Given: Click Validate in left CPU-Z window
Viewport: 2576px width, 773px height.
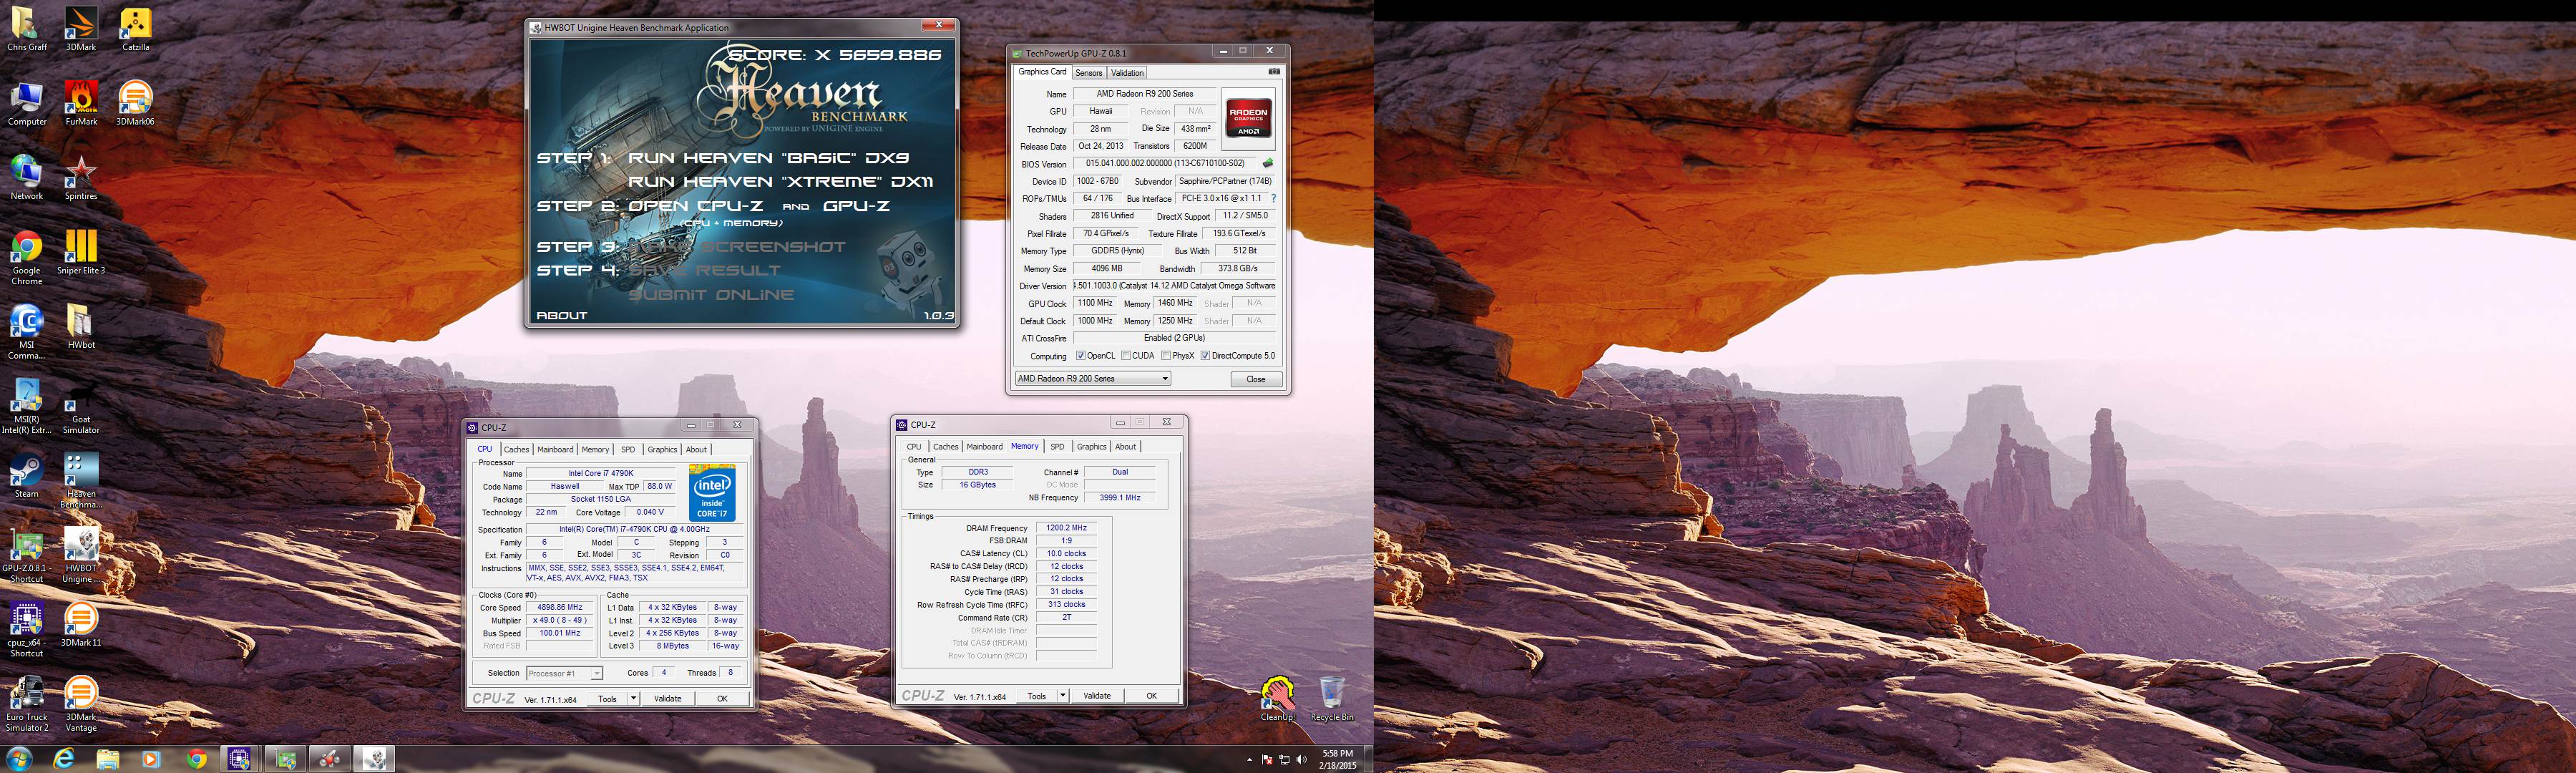Looking at the screenshot, I should pos(667,698).
